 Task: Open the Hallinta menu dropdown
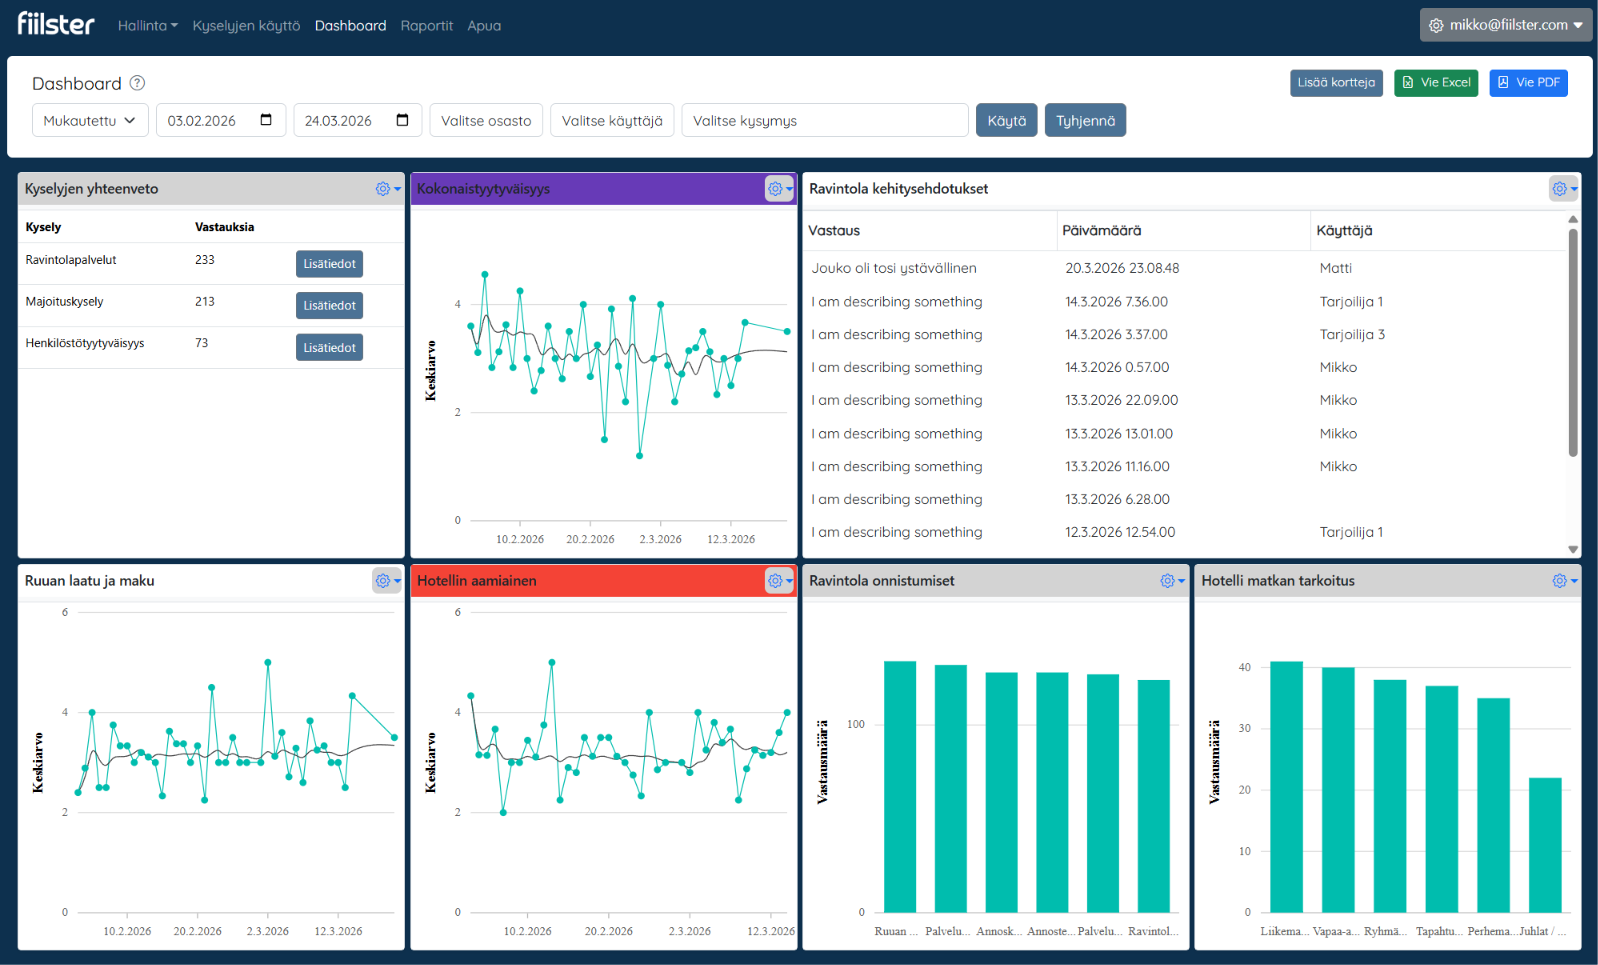click(147, 26)
